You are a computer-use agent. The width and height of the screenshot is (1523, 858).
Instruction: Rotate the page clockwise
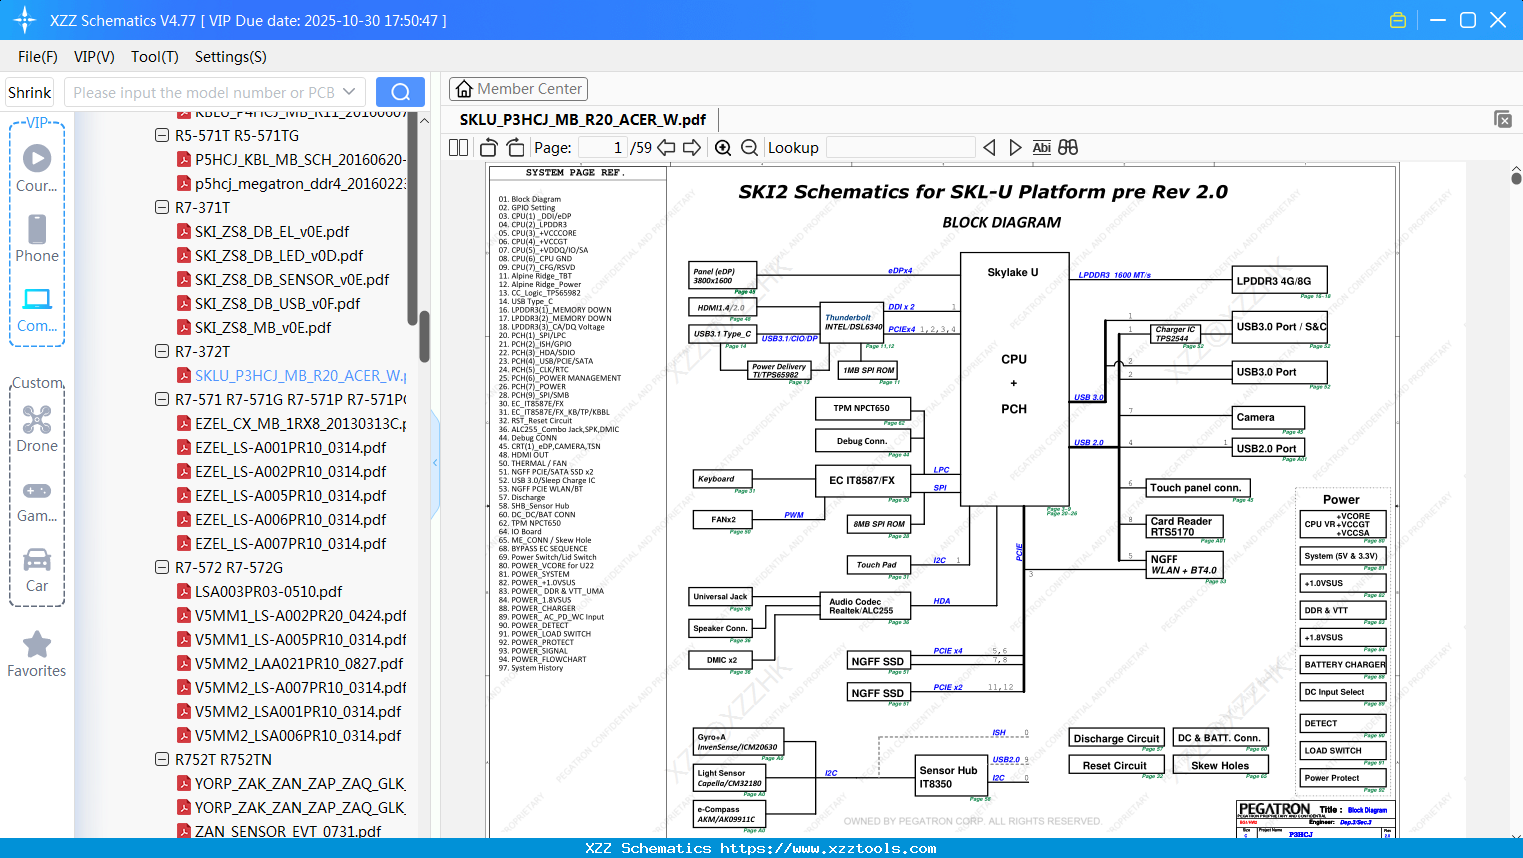(x=515, y=148)
